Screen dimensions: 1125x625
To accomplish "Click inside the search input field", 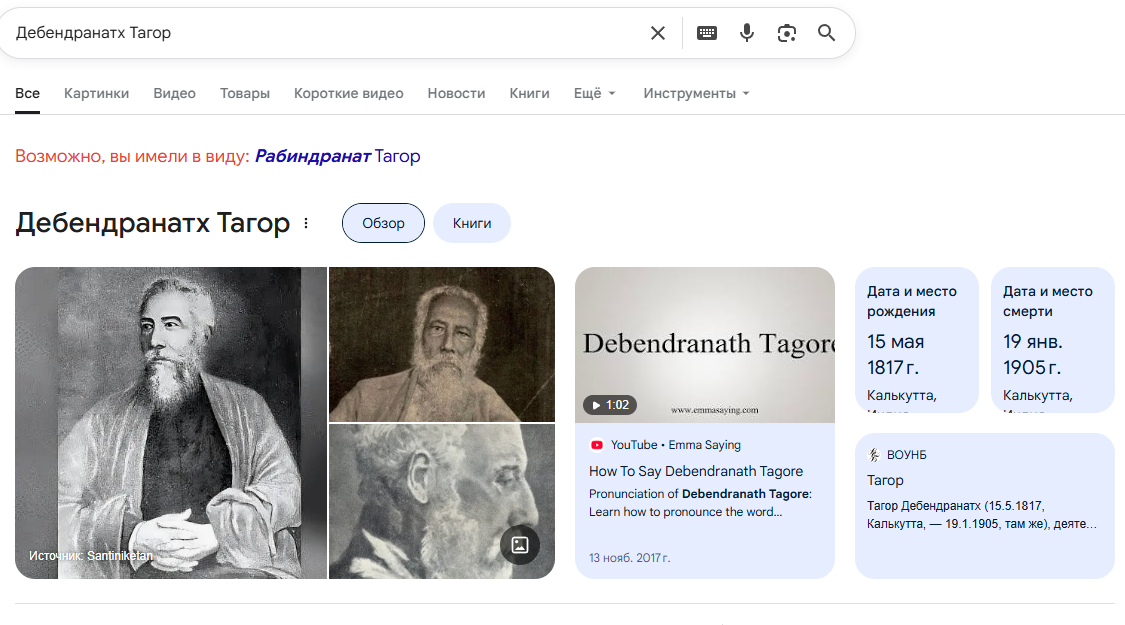I will 320,33.
